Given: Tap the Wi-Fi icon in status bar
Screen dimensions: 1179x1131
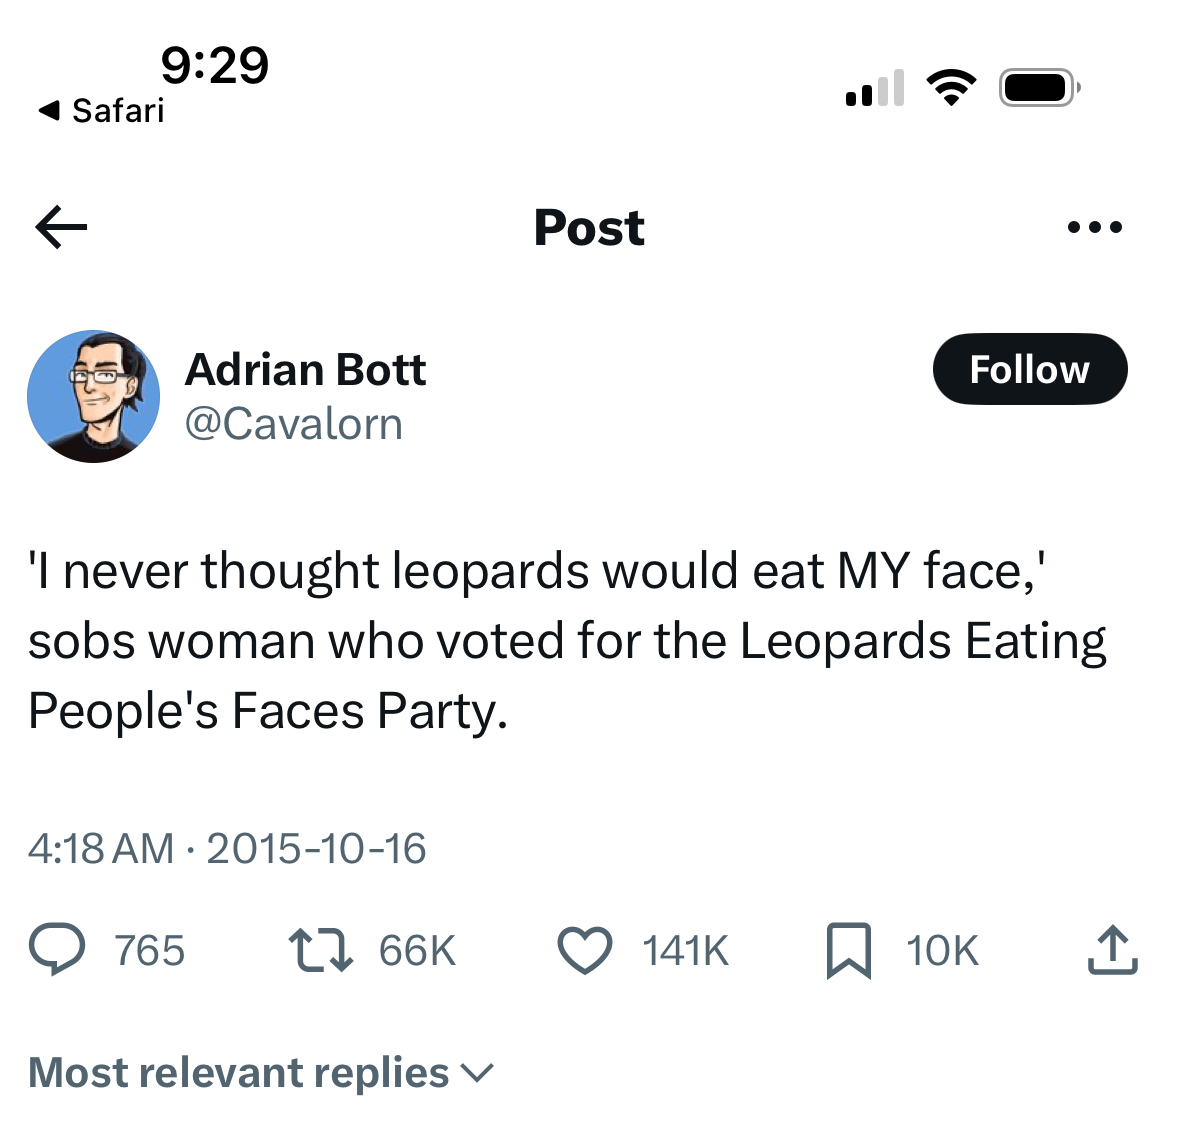Looking at the screenshot, I should click(x=951, y=88).
